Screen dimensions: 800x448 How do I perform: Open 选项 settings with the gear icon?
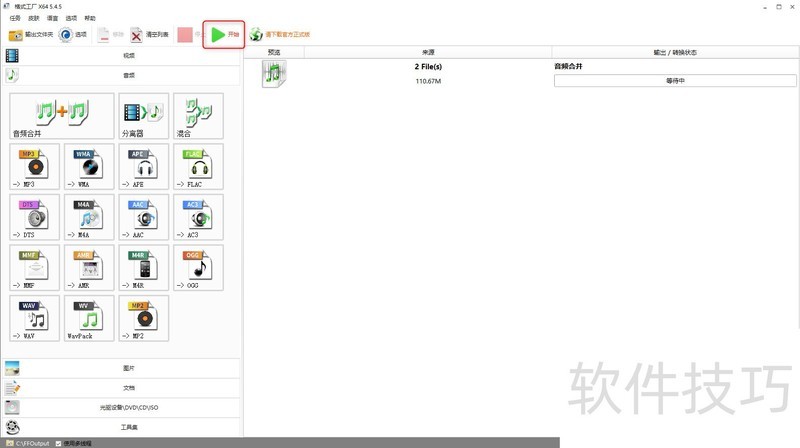click(x=73, y=35)
